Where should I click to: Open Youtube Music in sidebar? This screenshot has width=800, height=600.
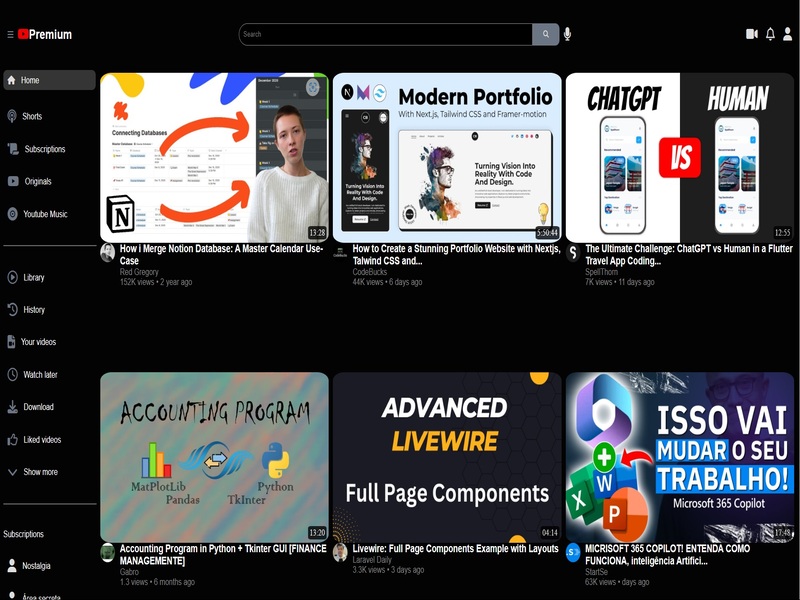(x=45, y=214)
